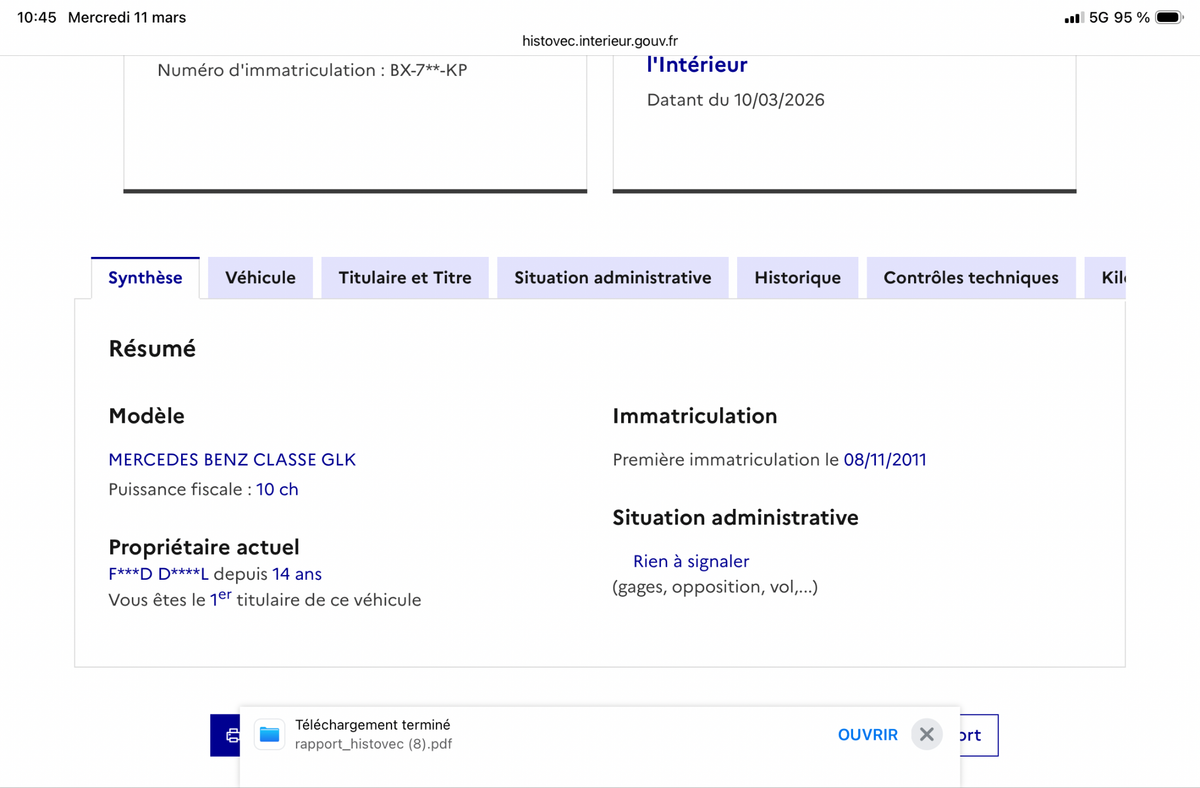
Task: Go to the Historique tab
Action: 797,278
